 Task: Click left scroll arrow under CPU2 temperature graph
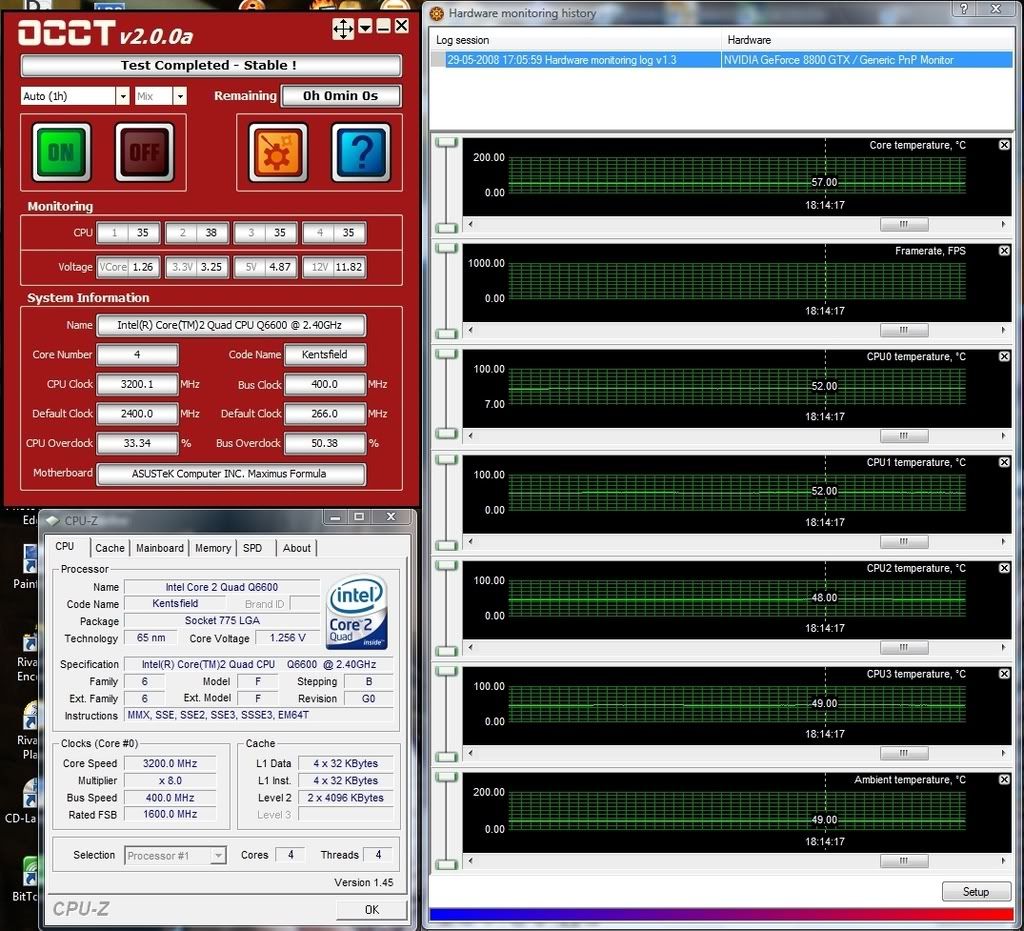[470, 647]
